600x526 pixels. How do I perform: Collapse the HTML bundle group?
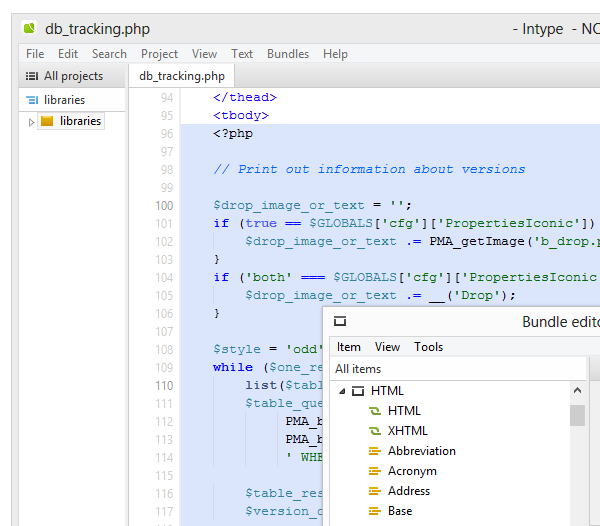click(342, 391)
